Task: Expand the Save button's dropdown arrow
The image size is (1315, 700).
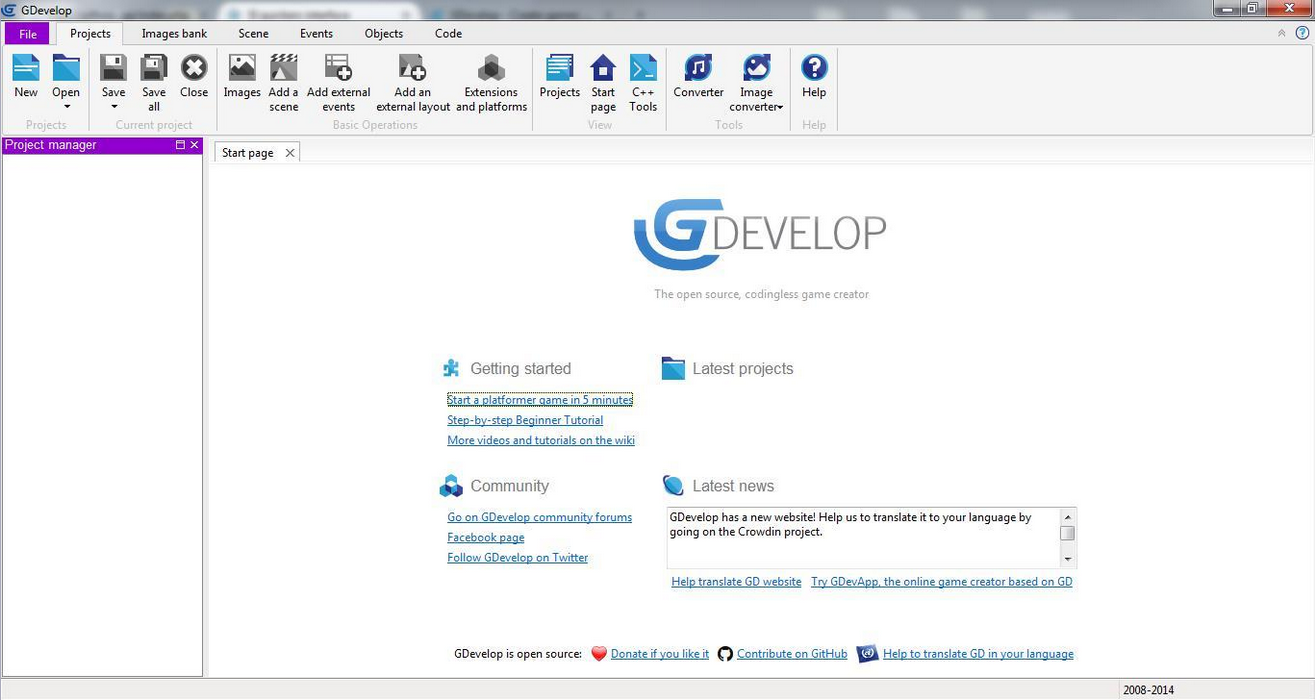Action: [x=114, y=107]
